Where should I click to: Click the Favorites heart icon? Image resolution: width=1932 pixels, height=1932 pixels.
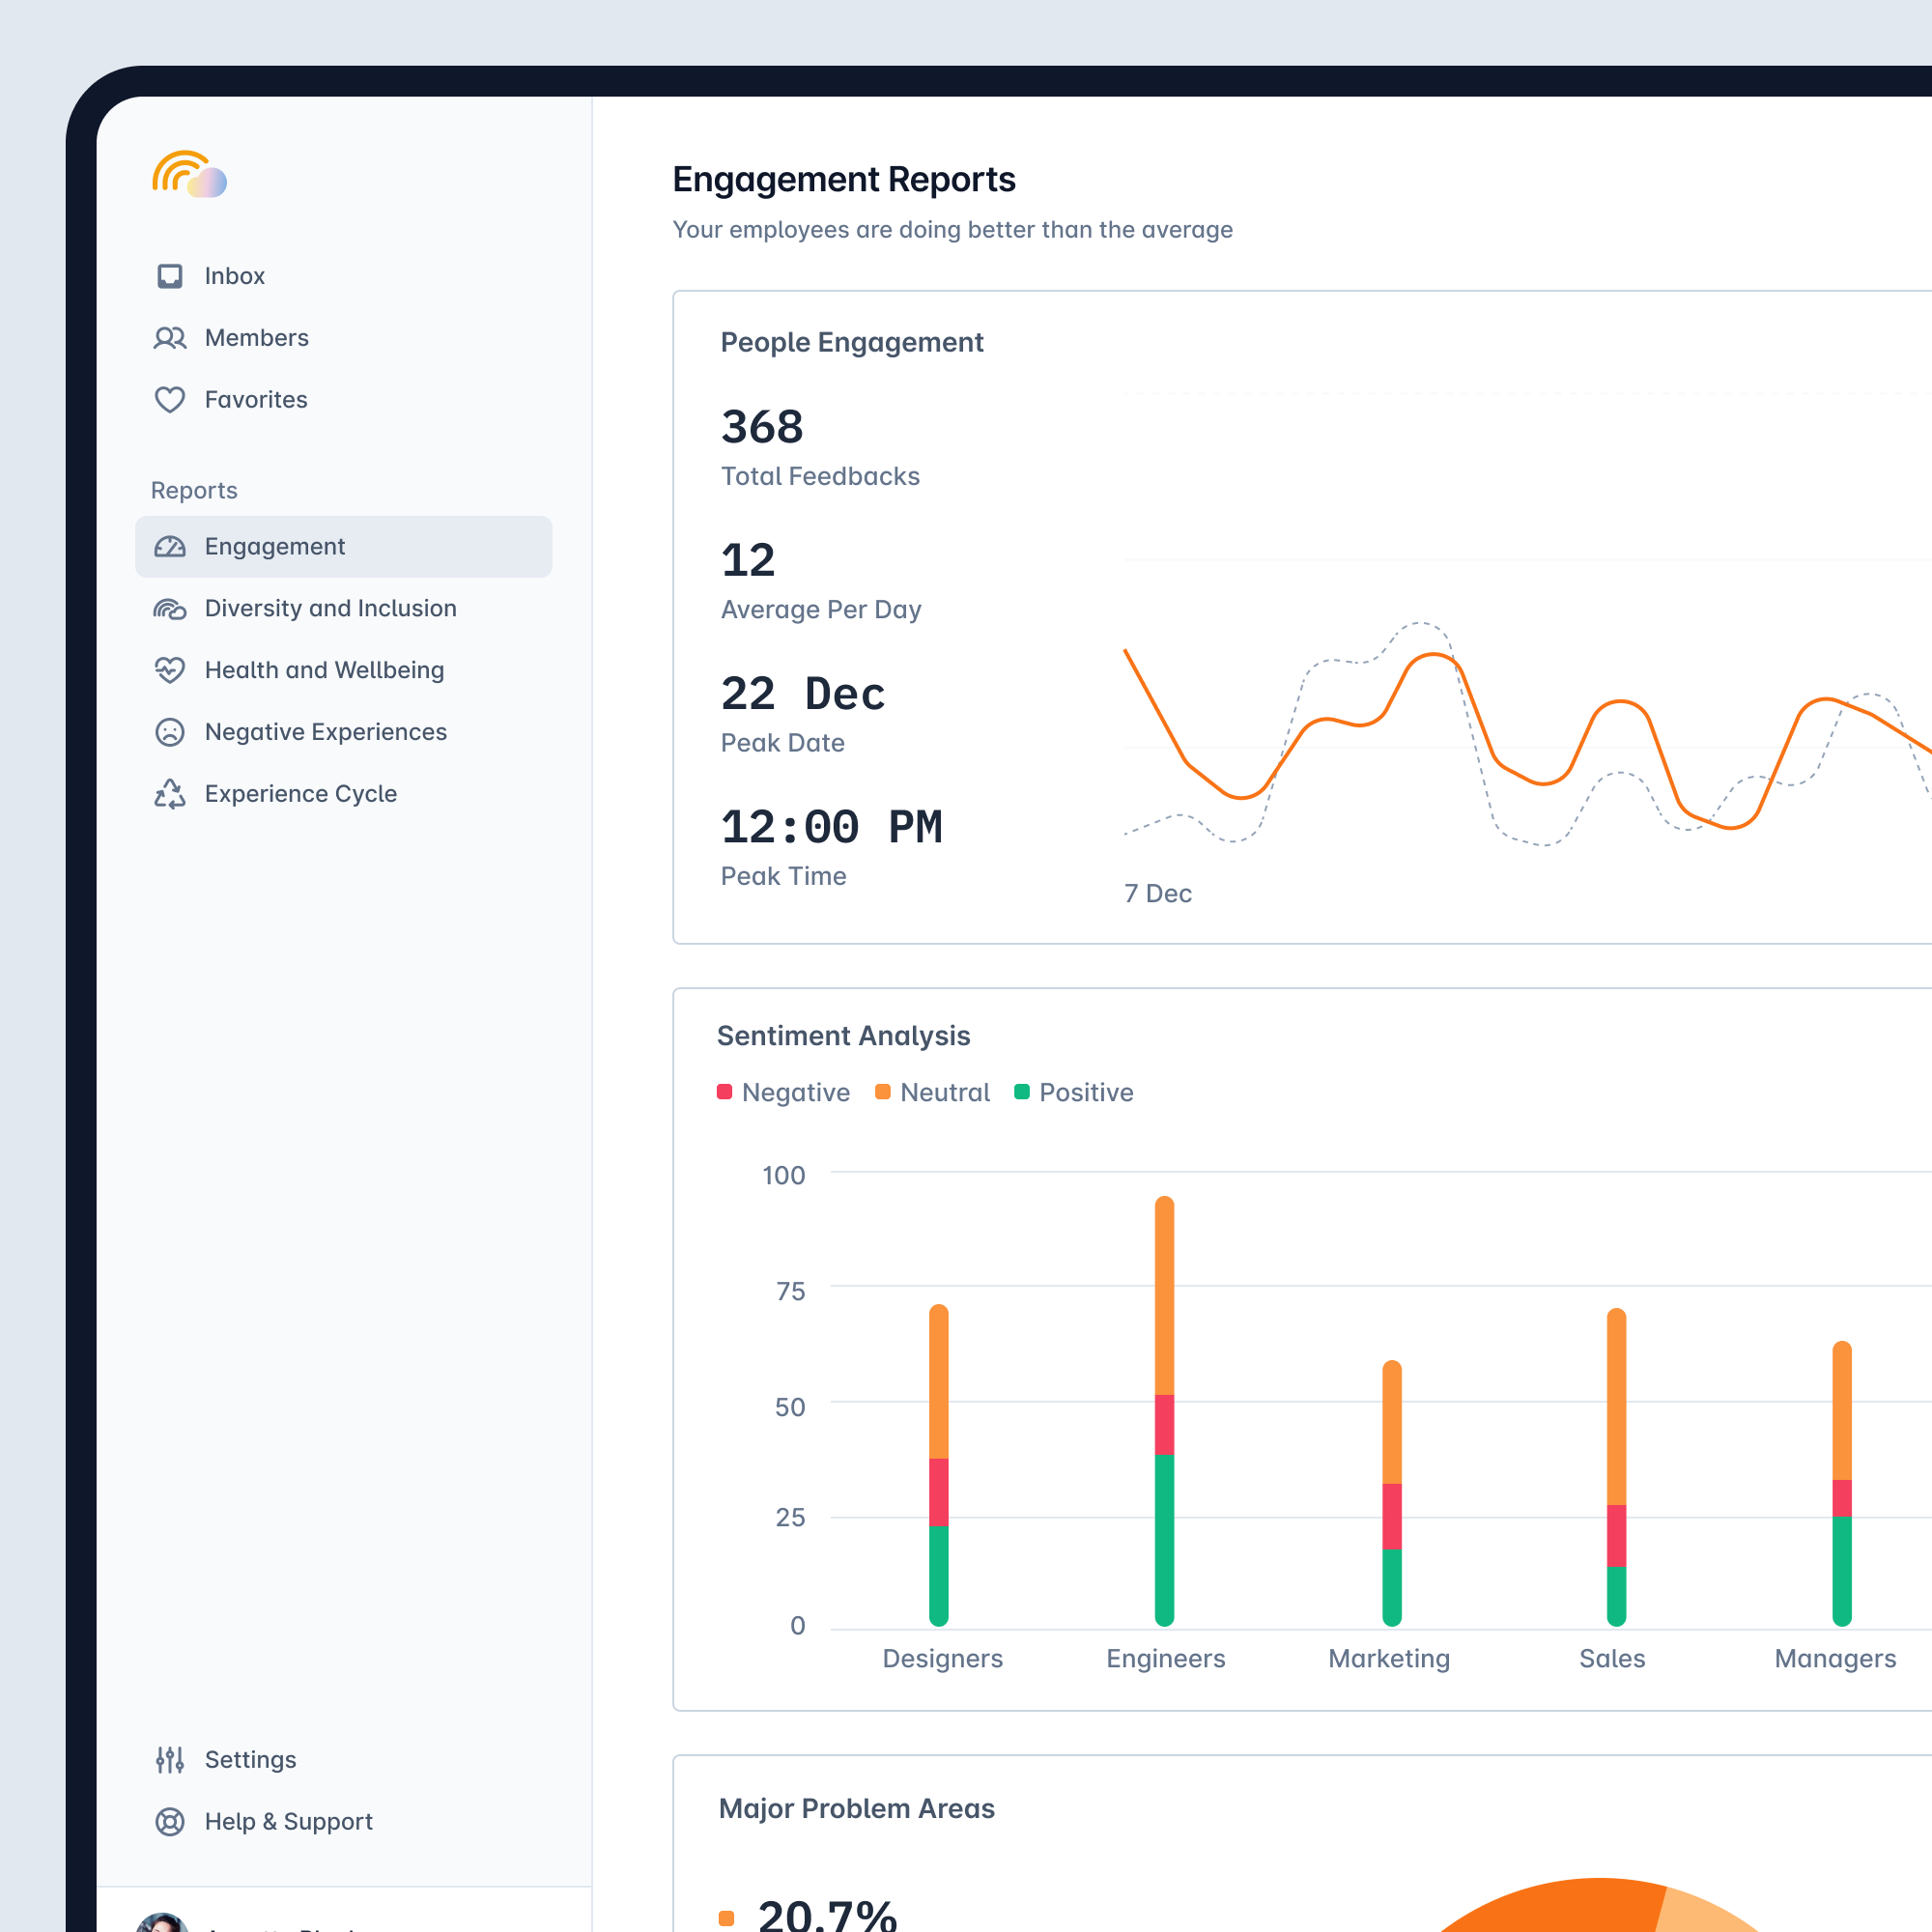170,400
